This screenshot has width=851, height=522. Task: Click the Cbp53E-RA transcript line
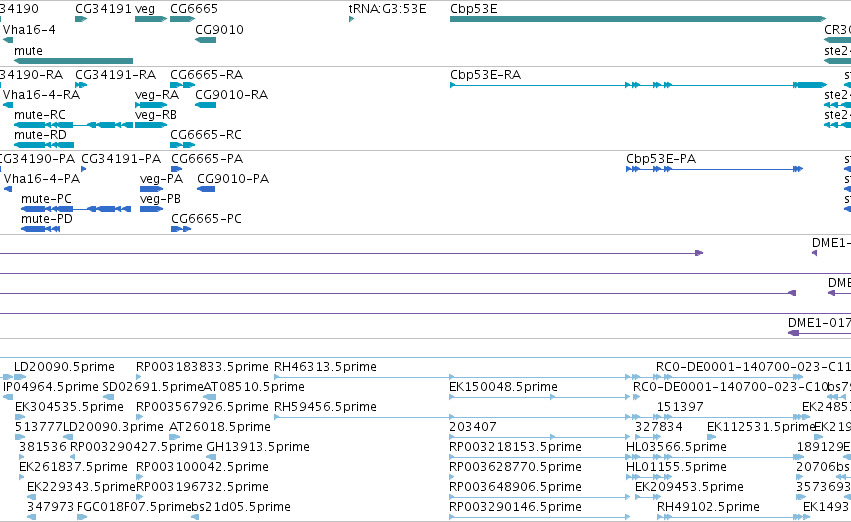pyautogui.click(x=638, y=85)
